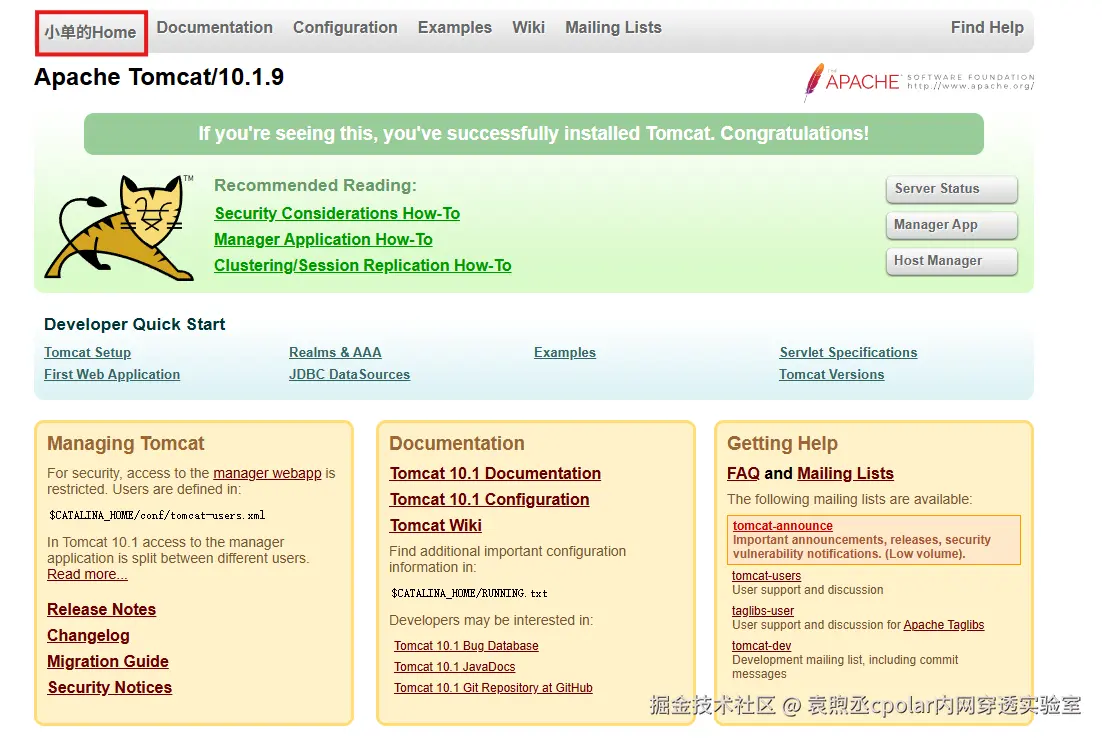Screen dimensions: 1102x738
Task: Open the 小单的Home nav item
Action: point(91,32)
